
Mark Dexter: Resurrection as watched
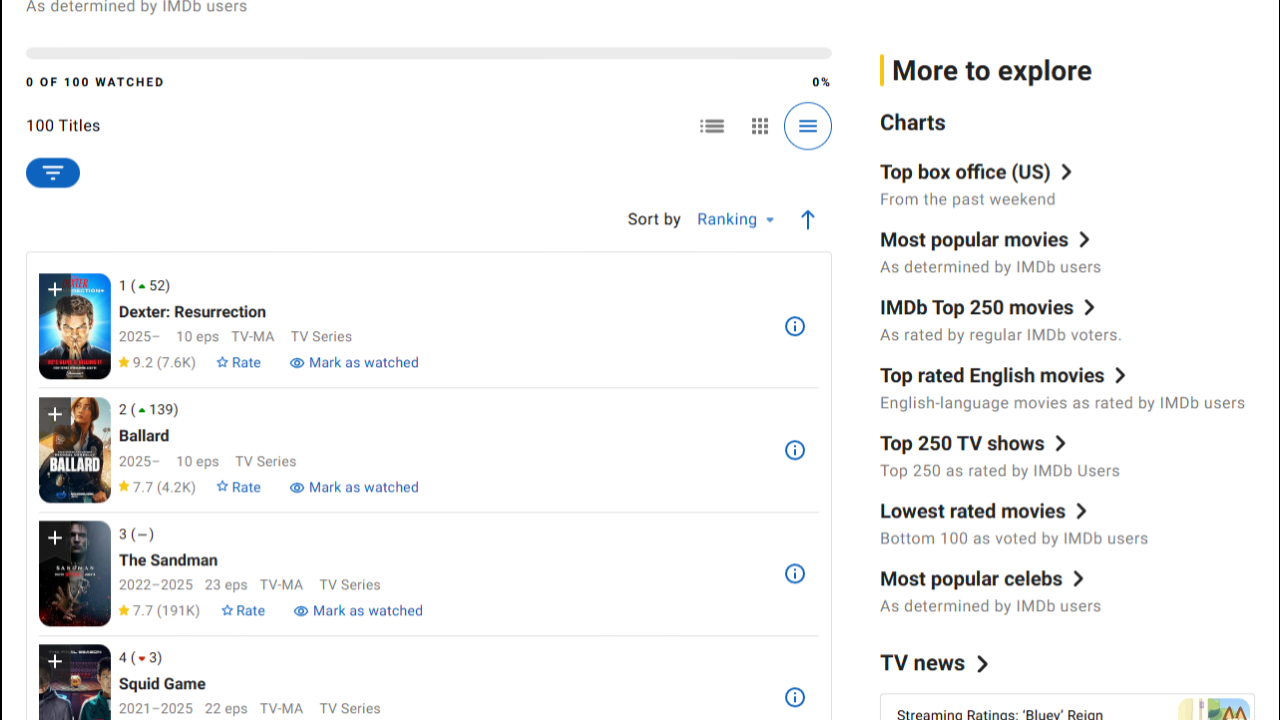[354, 363]
